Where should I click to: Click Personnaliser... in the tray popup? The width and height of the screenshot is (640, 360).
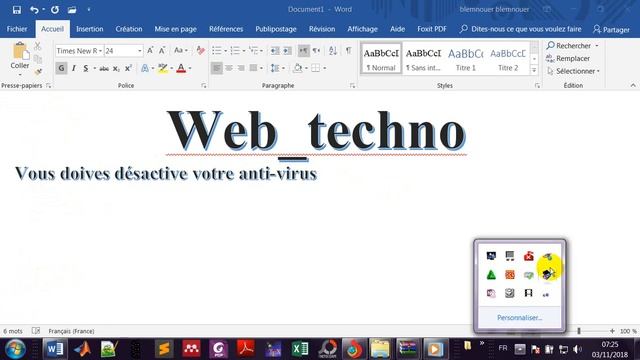click(519, 318)
